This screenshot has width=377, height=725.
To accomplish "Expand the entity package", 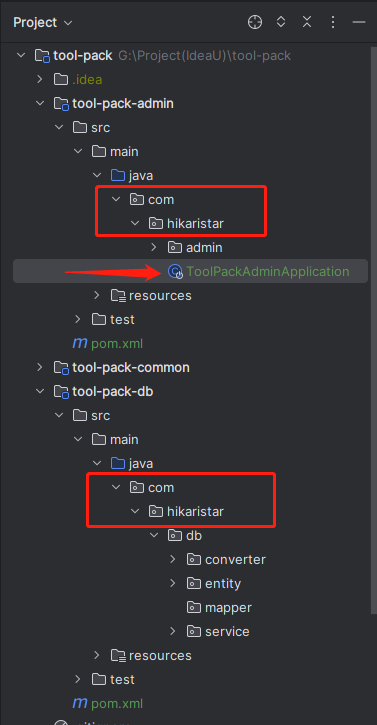I will (173, 584).
